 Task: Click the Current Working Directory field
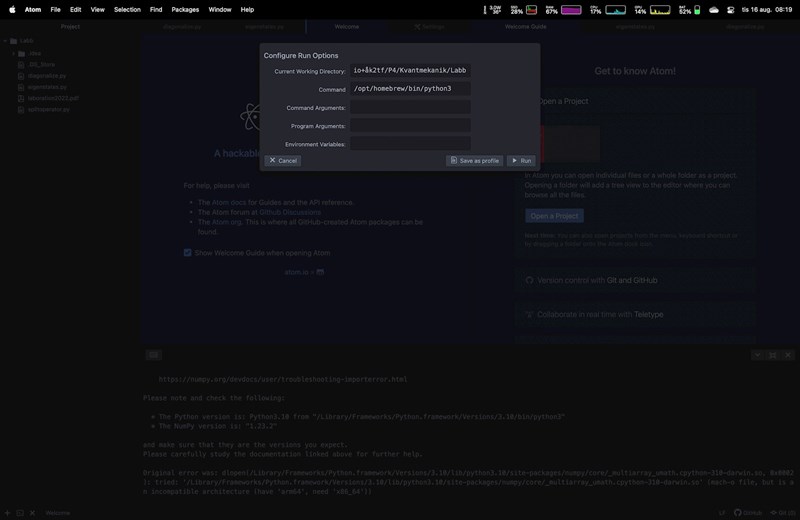[x=410, y=71]
